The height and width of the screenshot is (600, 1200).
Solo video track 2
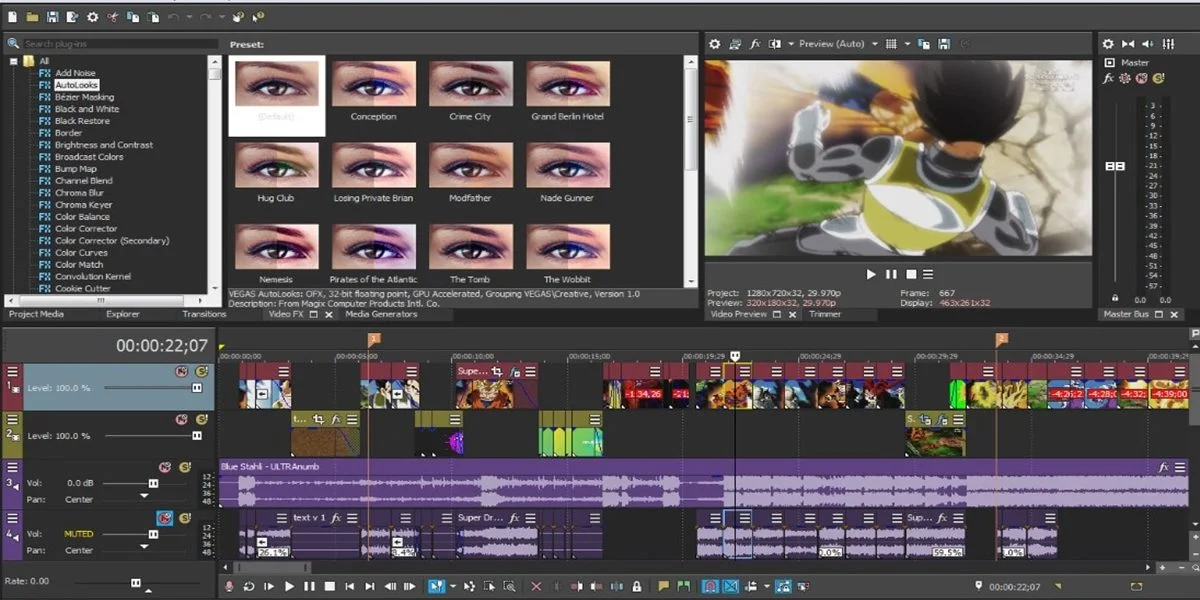tap(200, 420)
